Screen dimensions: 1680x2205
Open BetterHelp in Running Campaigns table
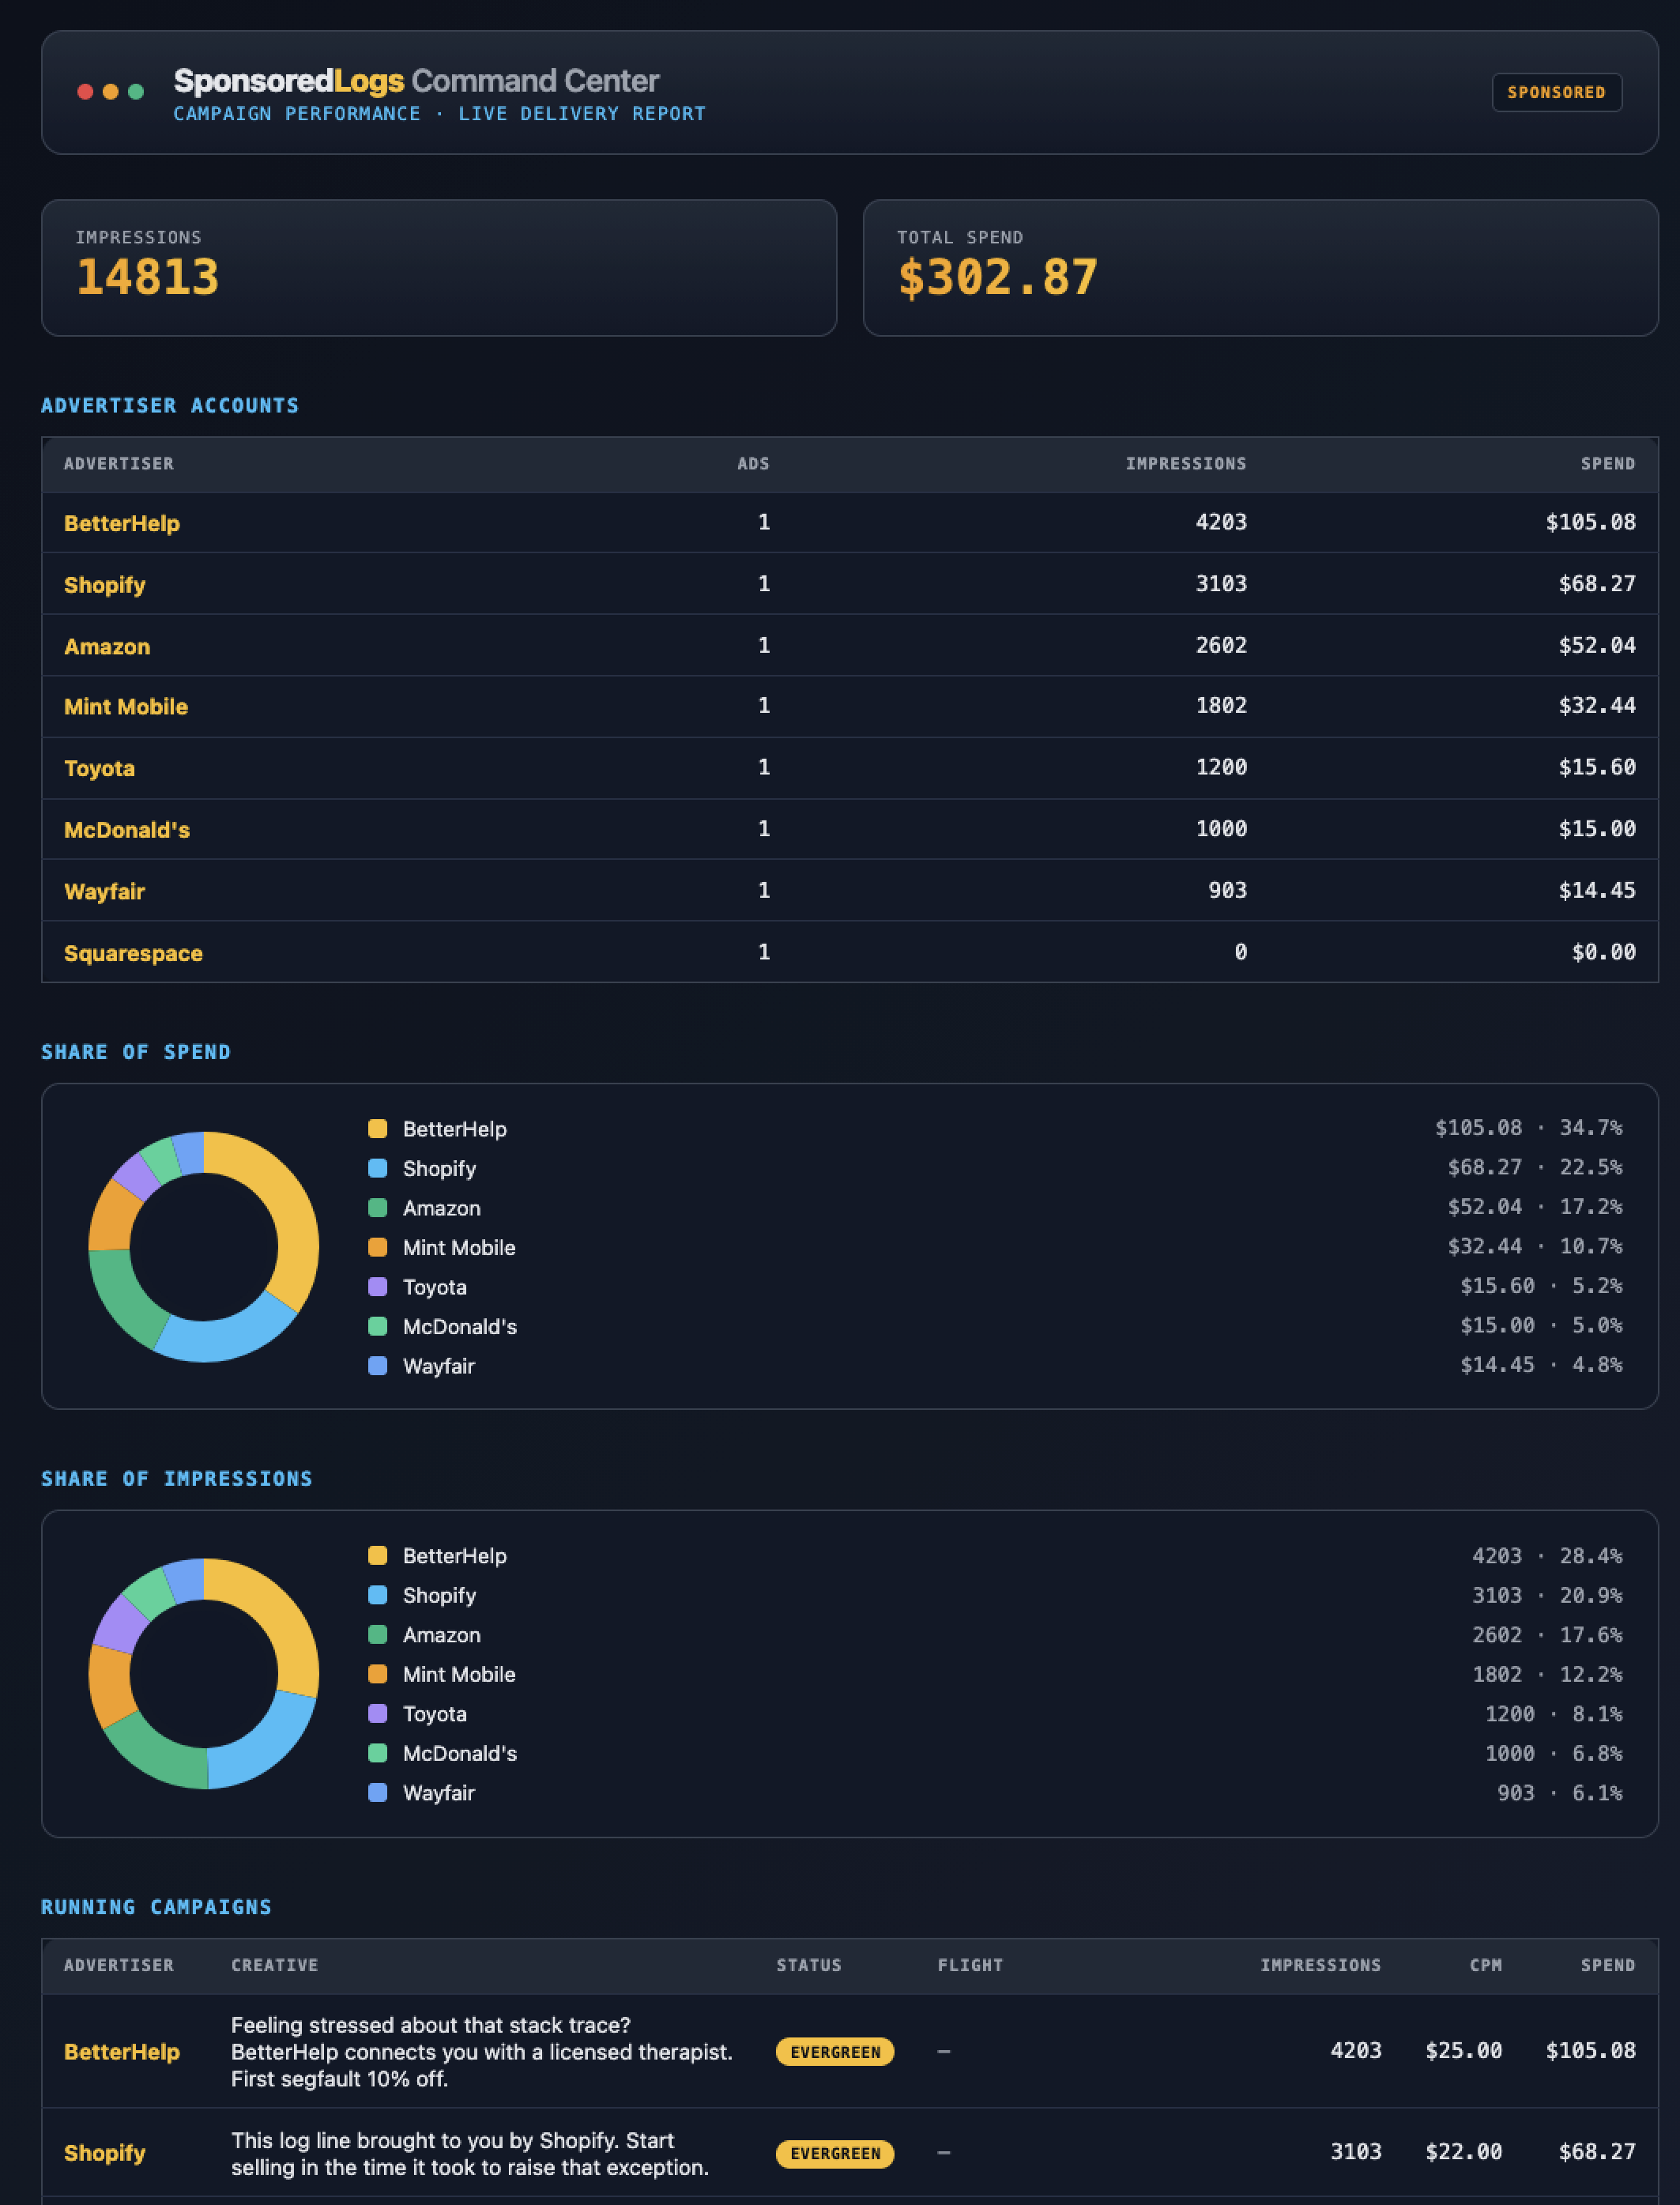coord(122,2052)
